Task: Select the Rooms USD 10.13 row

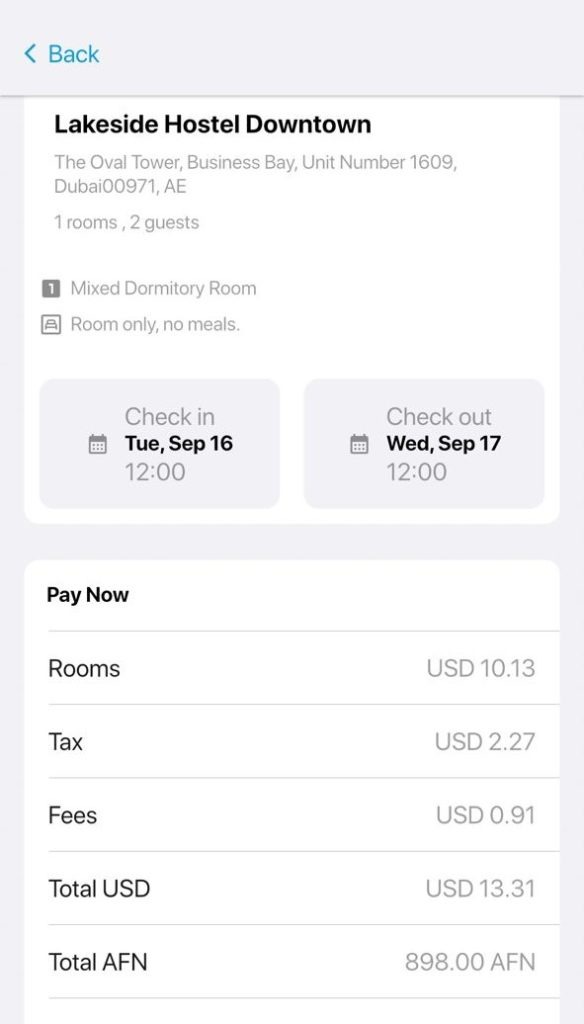Action: [303, 668]
